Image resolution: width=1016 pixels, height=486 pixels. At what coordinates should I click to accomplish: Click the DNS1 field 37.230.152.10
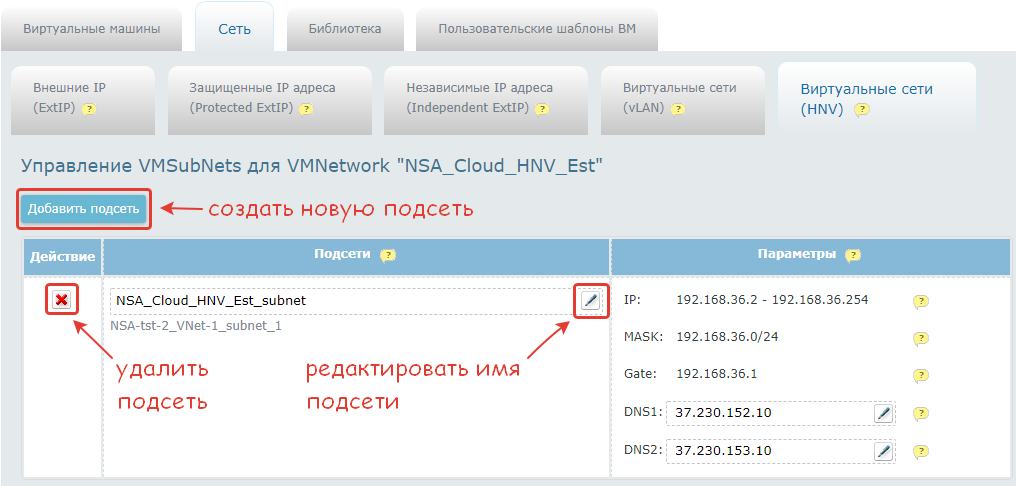(x=770, y=413)
